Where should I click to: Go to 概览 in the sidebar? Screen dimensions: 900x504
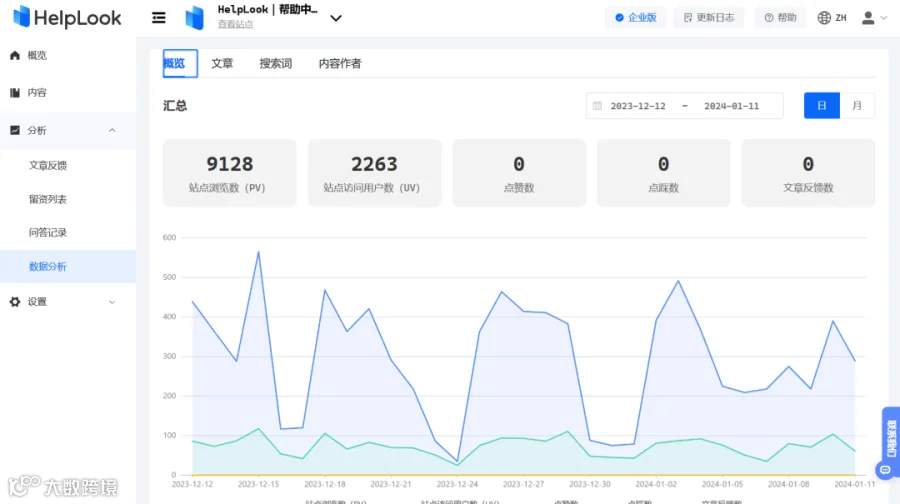tap(37, 55)
